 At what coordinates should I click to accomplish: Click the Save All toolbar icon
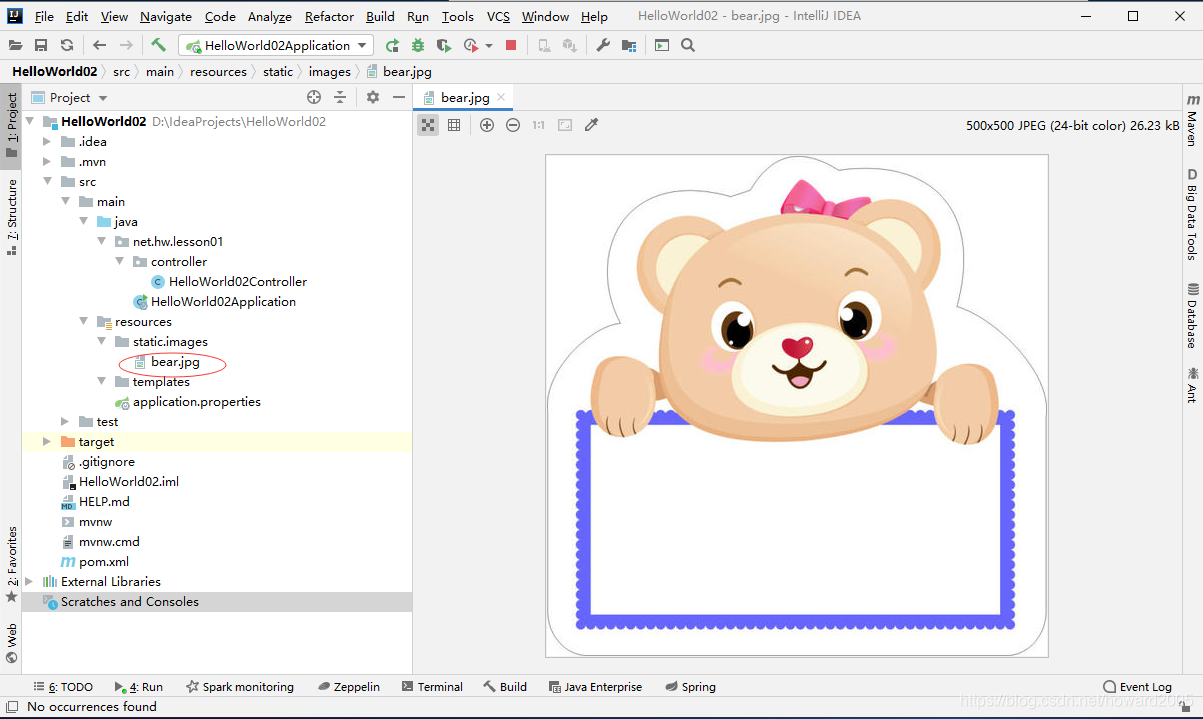point(41,45)
